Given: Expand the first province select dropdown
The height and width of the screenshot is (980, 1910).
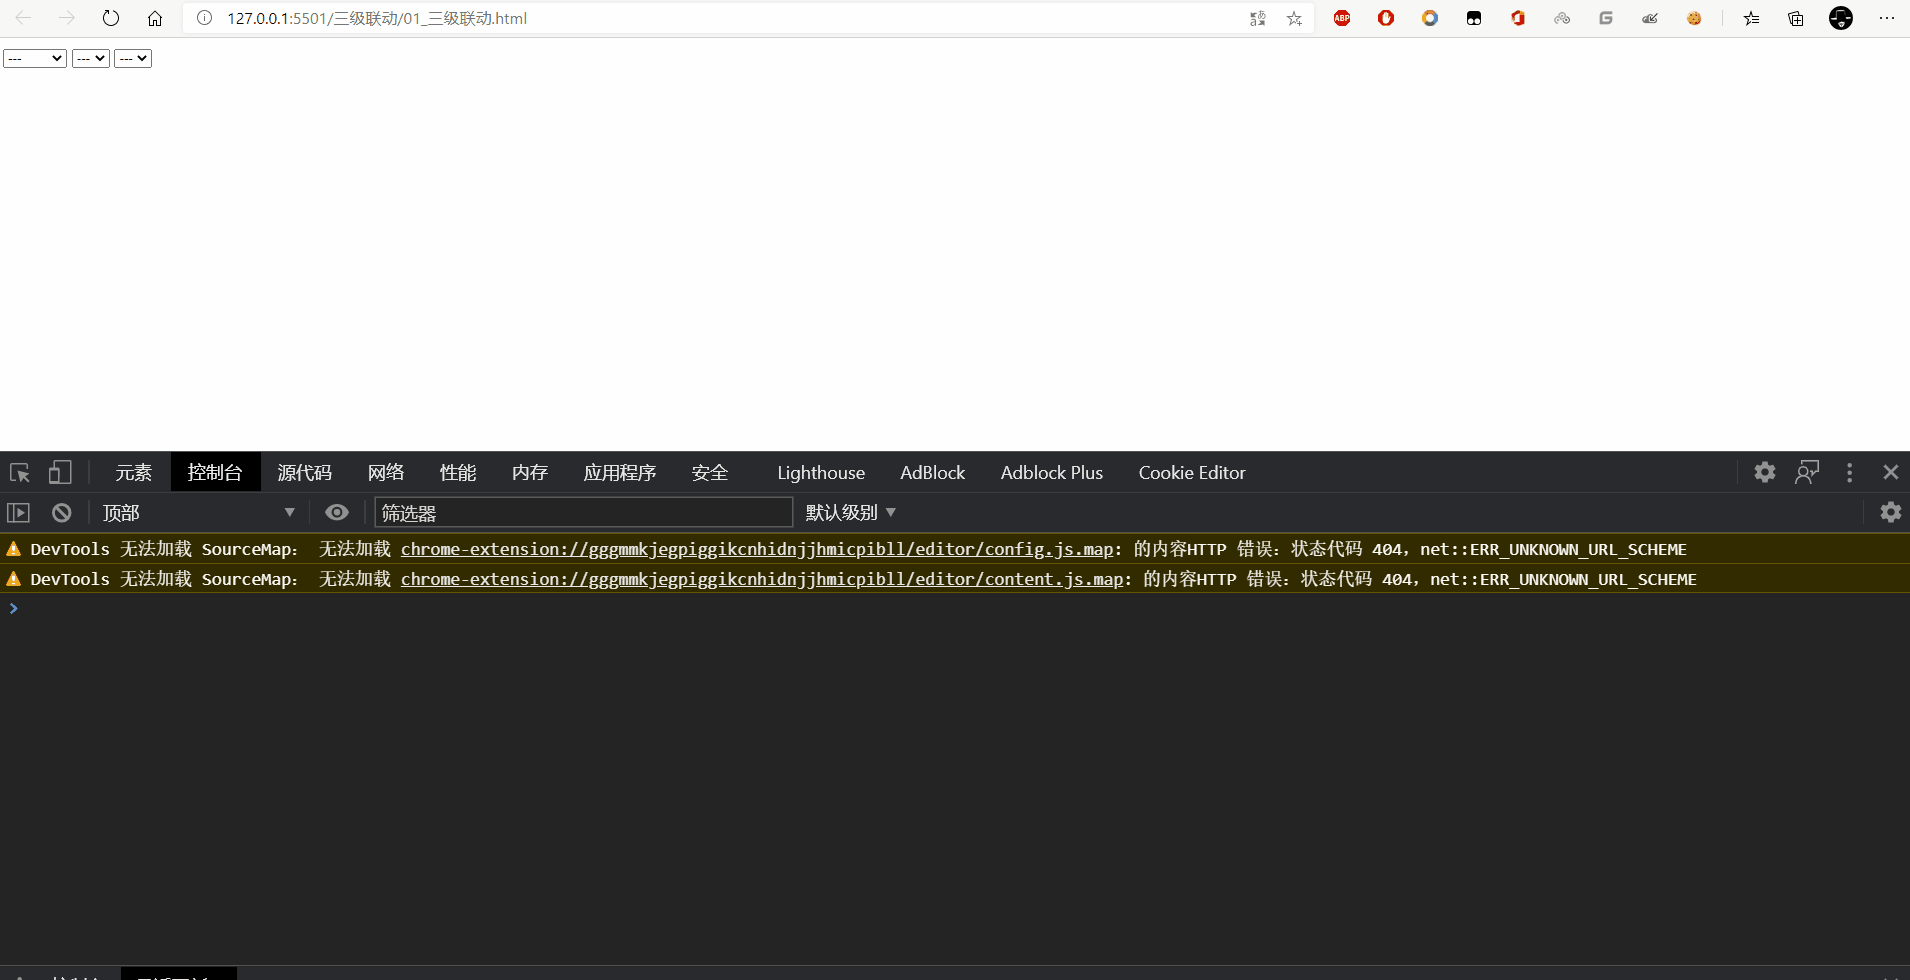Looking at the screenshot, I should [35, 59].
